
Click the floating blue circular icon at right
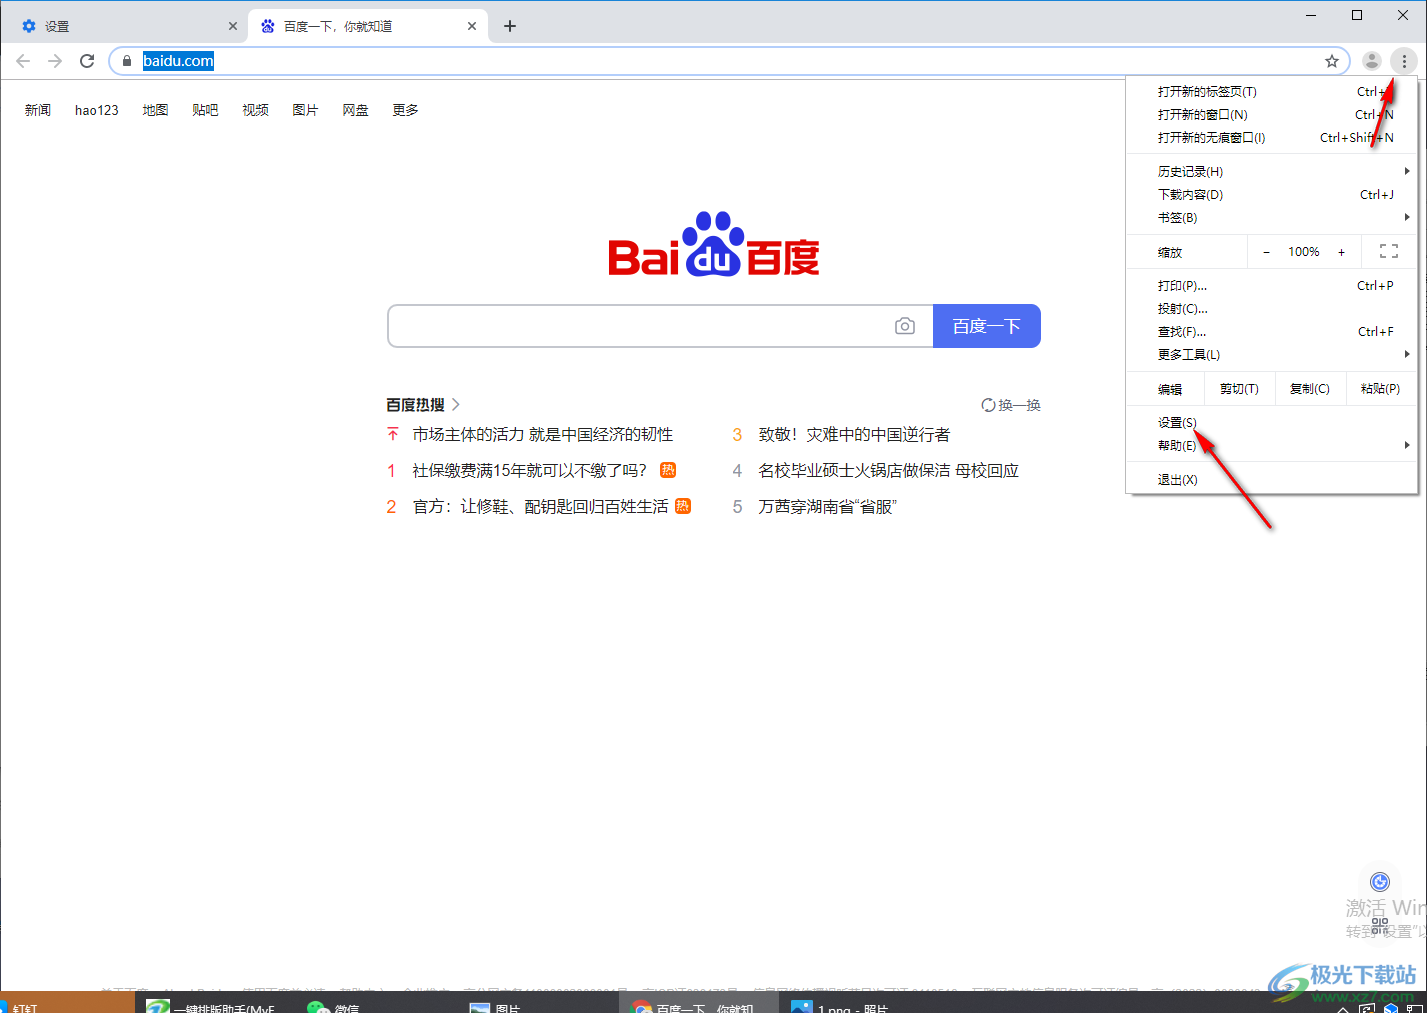[x=1380, y=881]
